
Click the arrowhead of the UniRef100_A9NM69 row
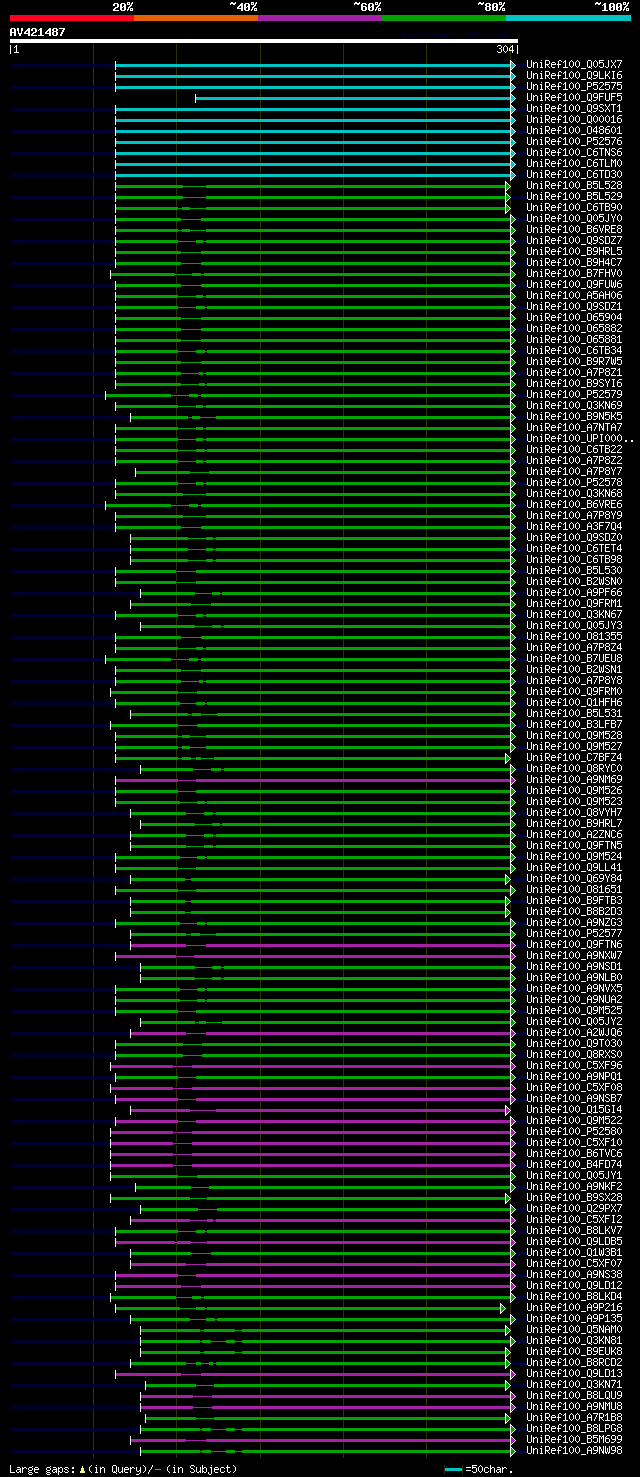point(513,780)
